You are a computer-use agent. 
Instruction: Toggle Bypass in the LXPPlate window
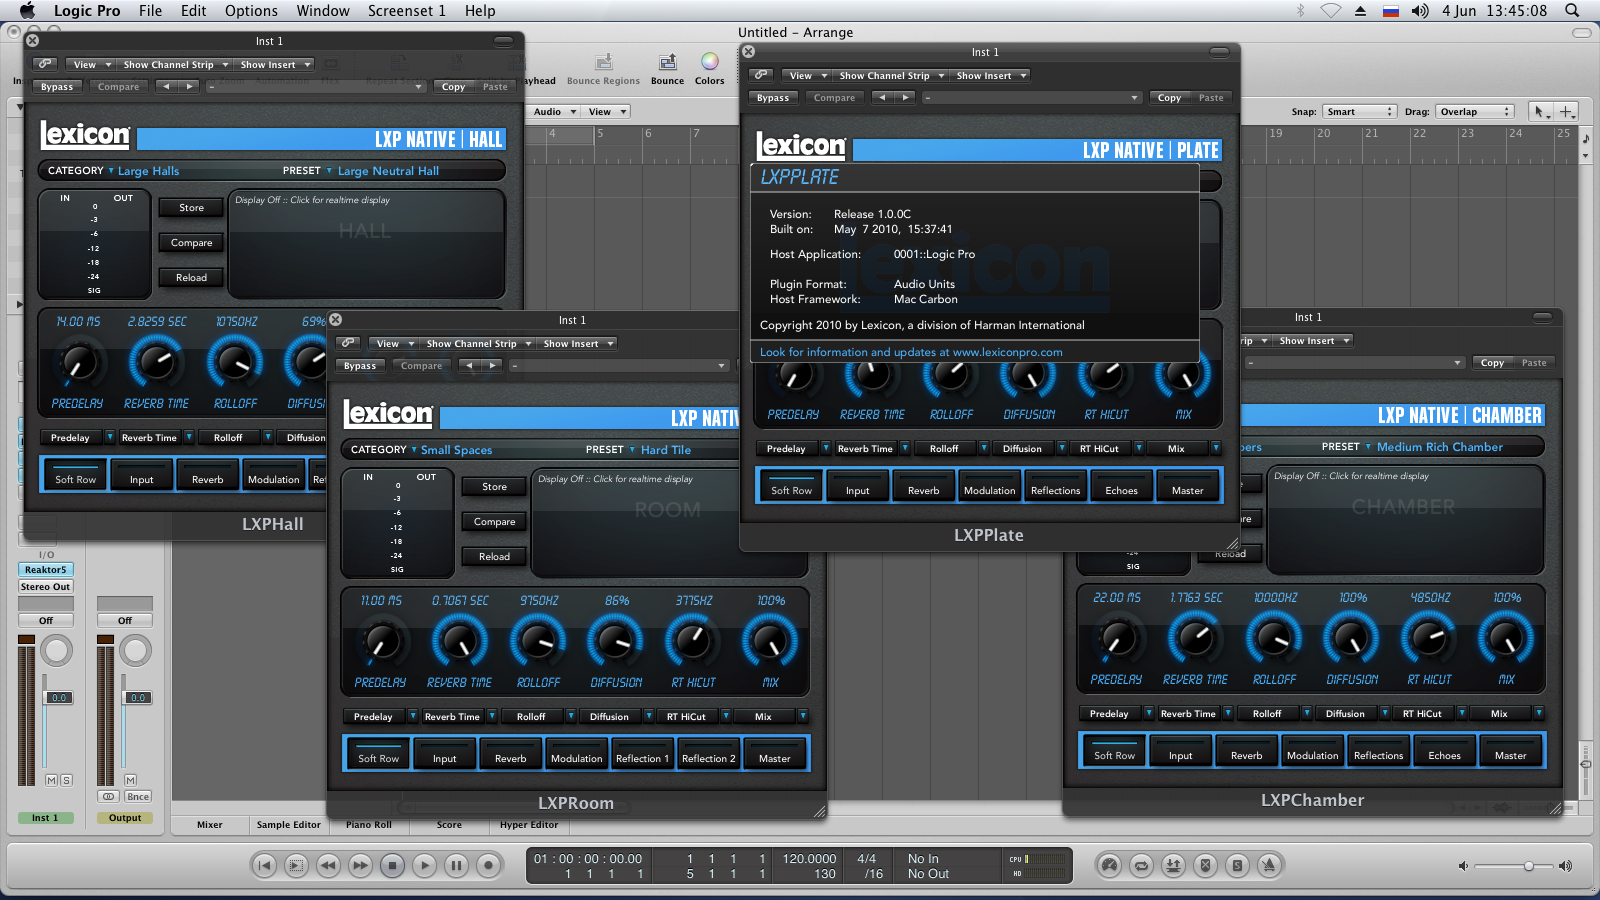(773, 98)
